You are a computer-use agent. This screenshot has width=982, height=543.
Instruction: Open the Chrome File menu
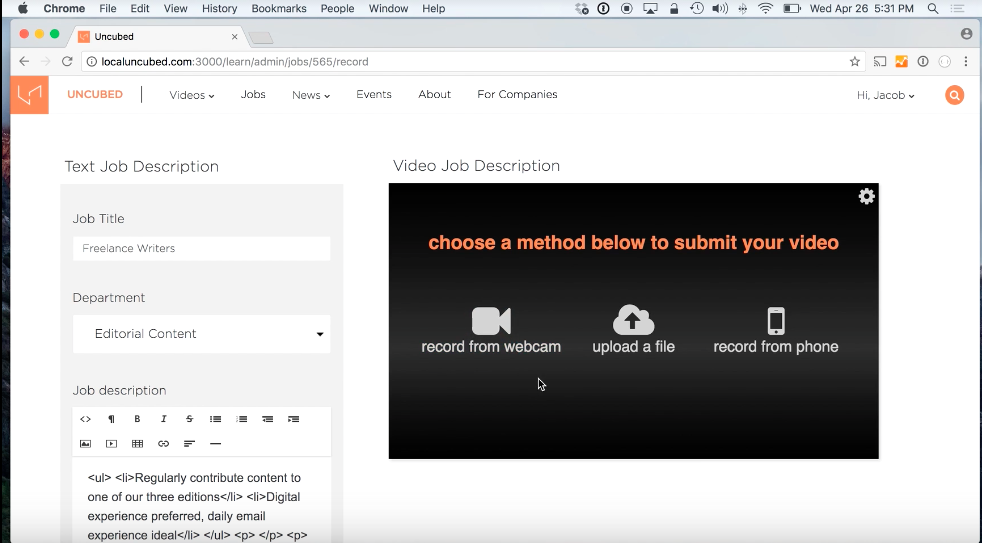tap(108, 9)
